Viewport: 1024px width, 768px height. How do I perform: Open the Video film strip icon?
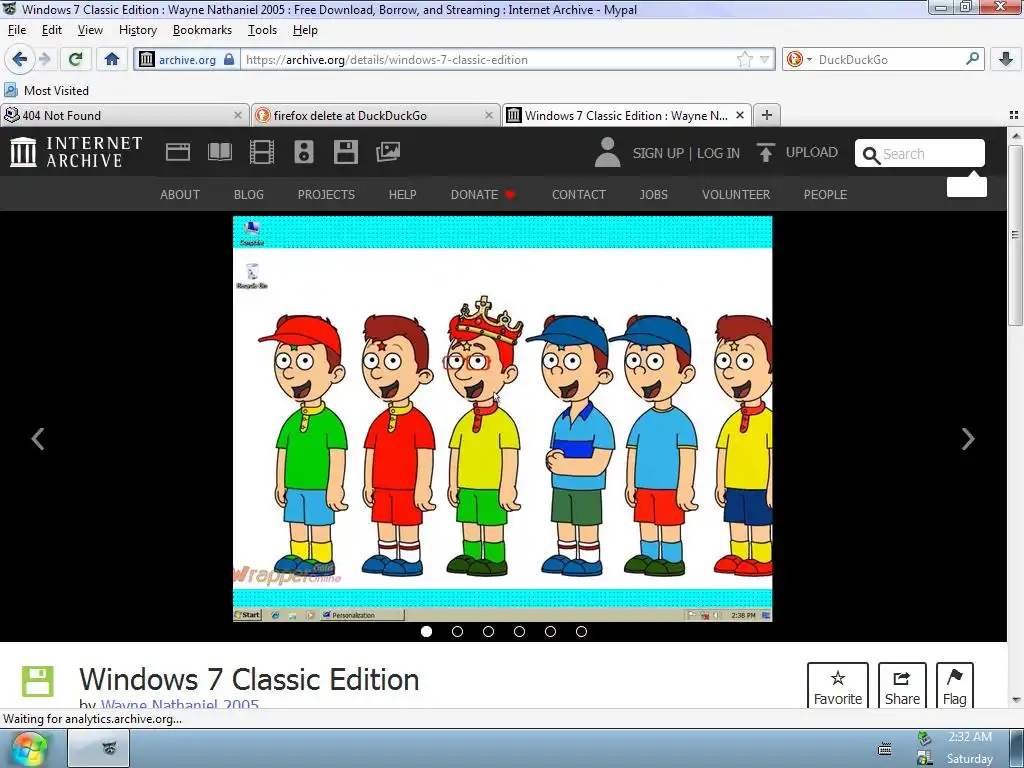pyautogui.click(x=261, y=152)
